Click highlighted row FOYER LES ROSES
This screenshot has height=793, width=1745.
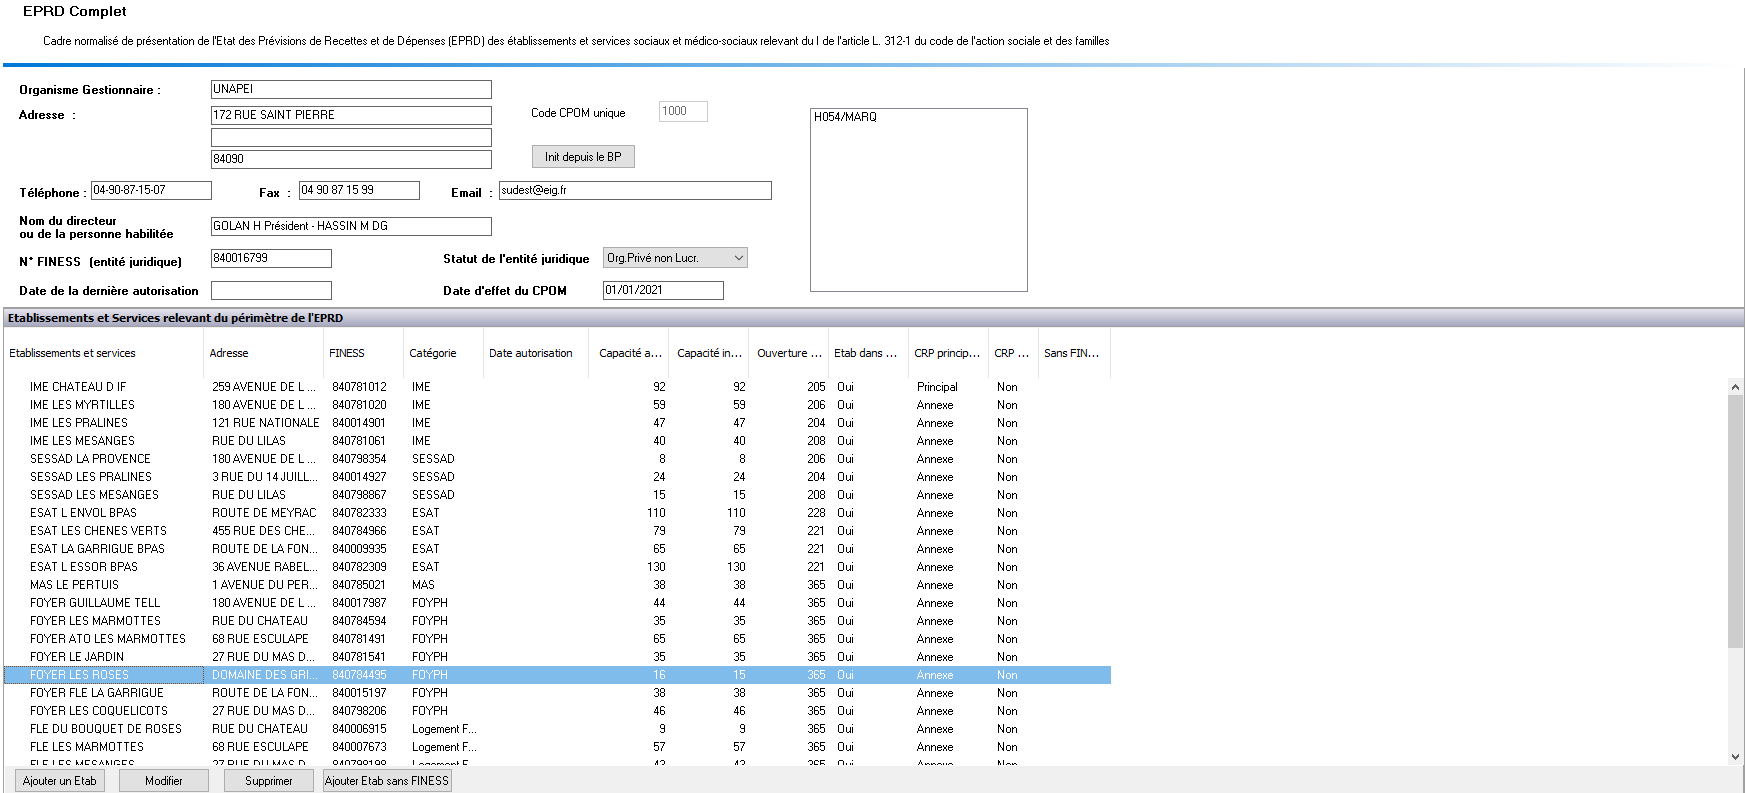[x=557, y=675]
